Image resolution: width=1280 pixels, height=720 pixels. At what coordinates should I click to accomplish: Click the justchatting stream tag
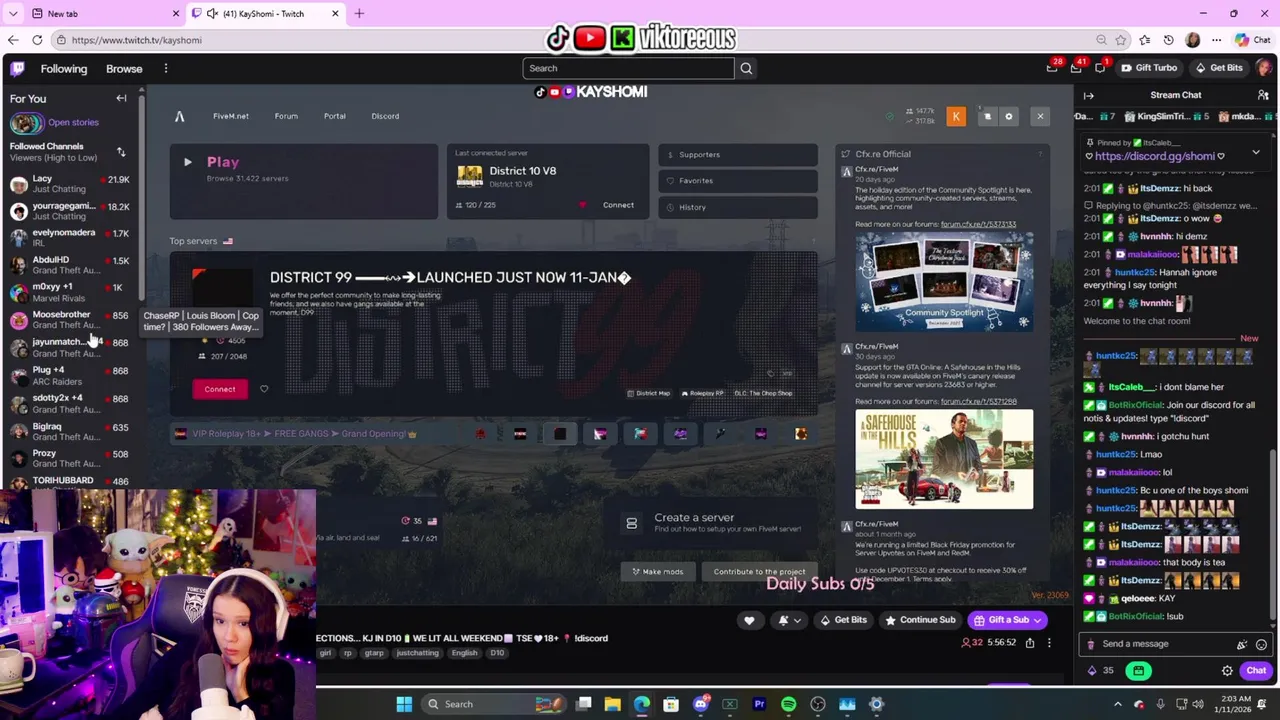417,653
